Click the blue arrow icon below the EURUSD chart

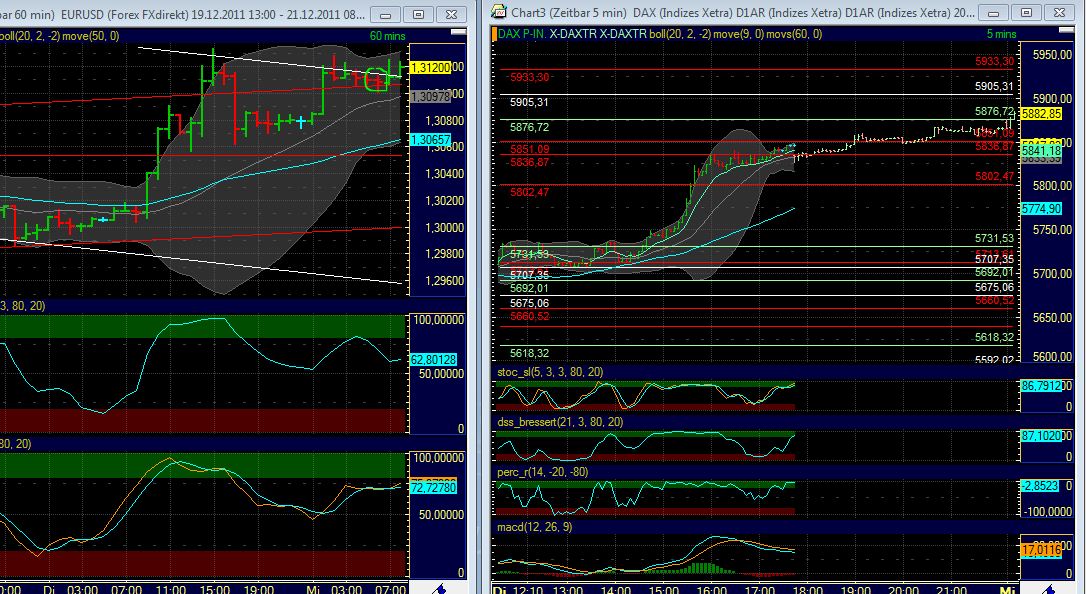(x=438, y=589)
